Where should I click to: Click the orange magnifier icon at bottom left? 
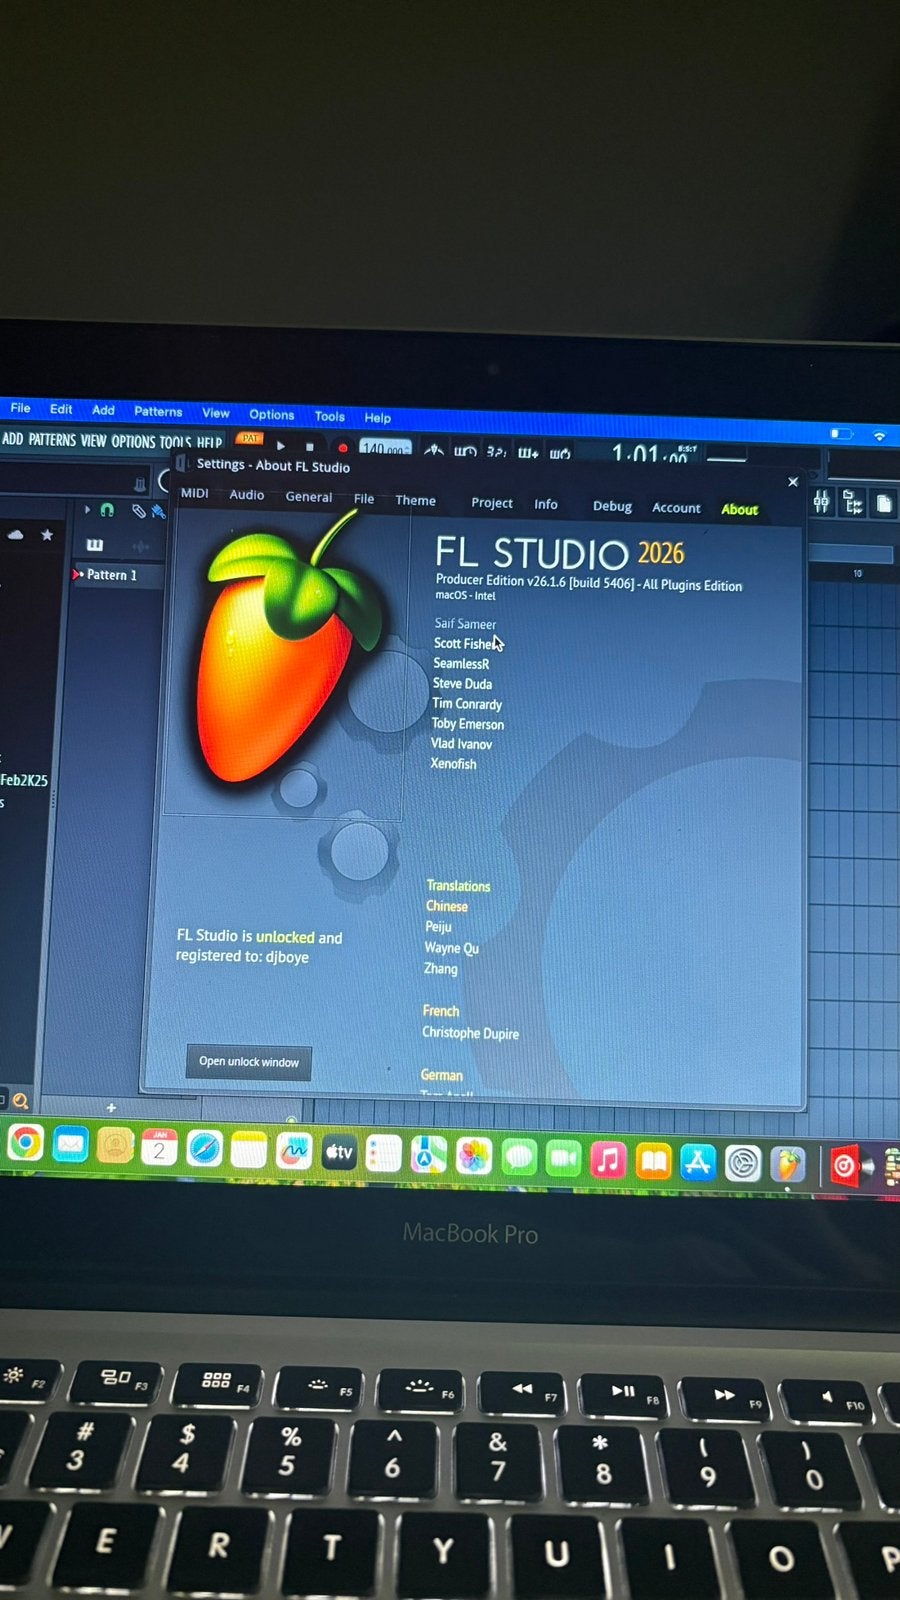pyautogui.click(x=20, y=1101)
